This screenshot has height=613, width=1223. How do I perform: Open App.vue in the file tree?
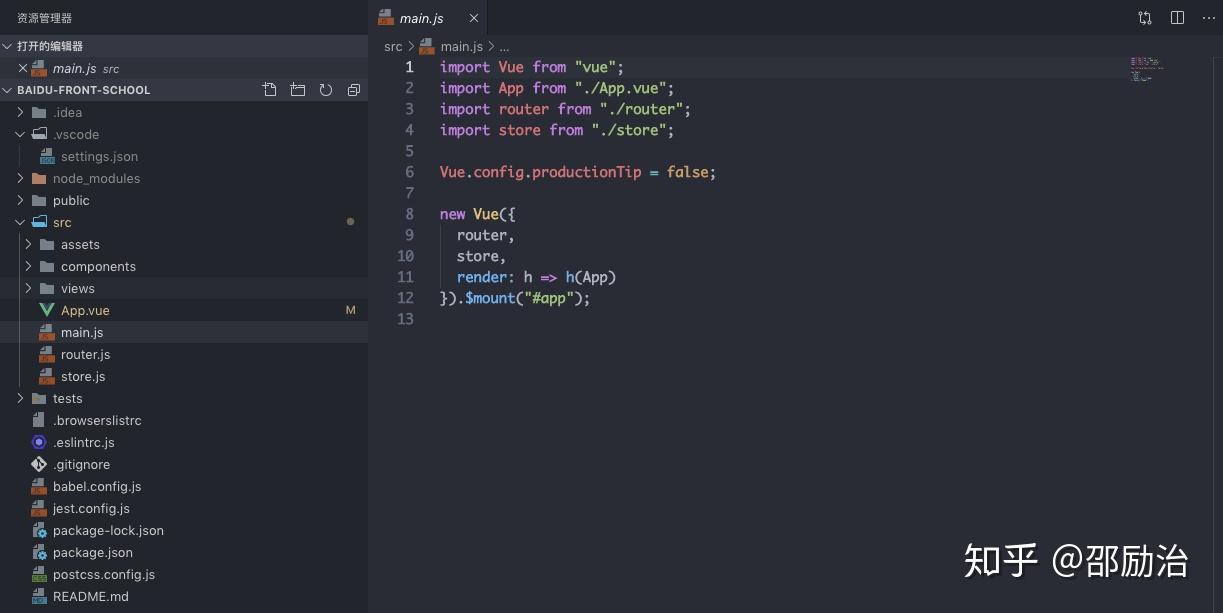pyautogui.click(x=184, y=310)
